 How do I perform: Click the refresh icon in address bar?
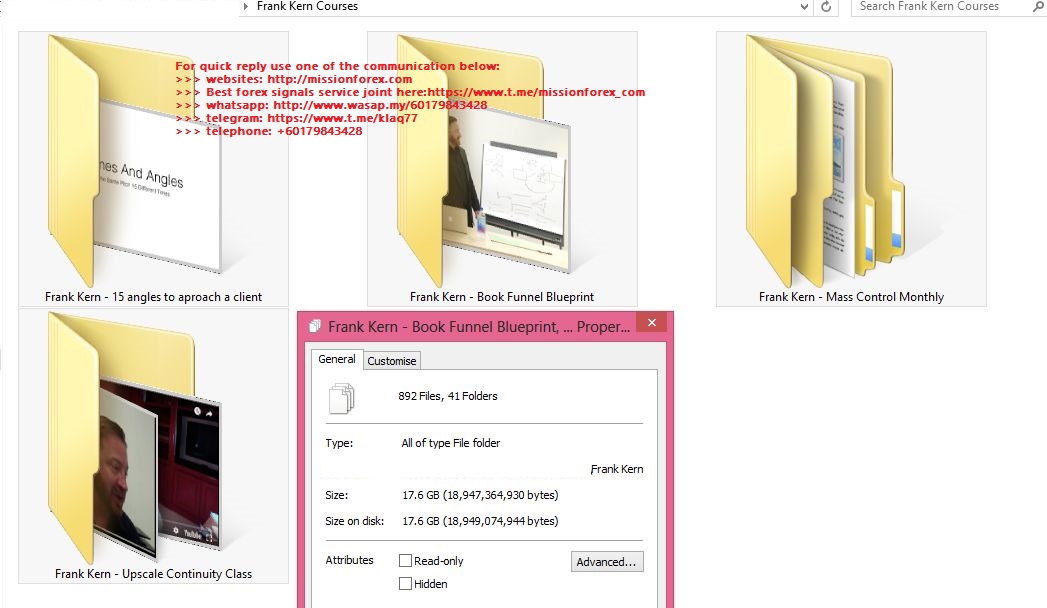coord(826,7)
